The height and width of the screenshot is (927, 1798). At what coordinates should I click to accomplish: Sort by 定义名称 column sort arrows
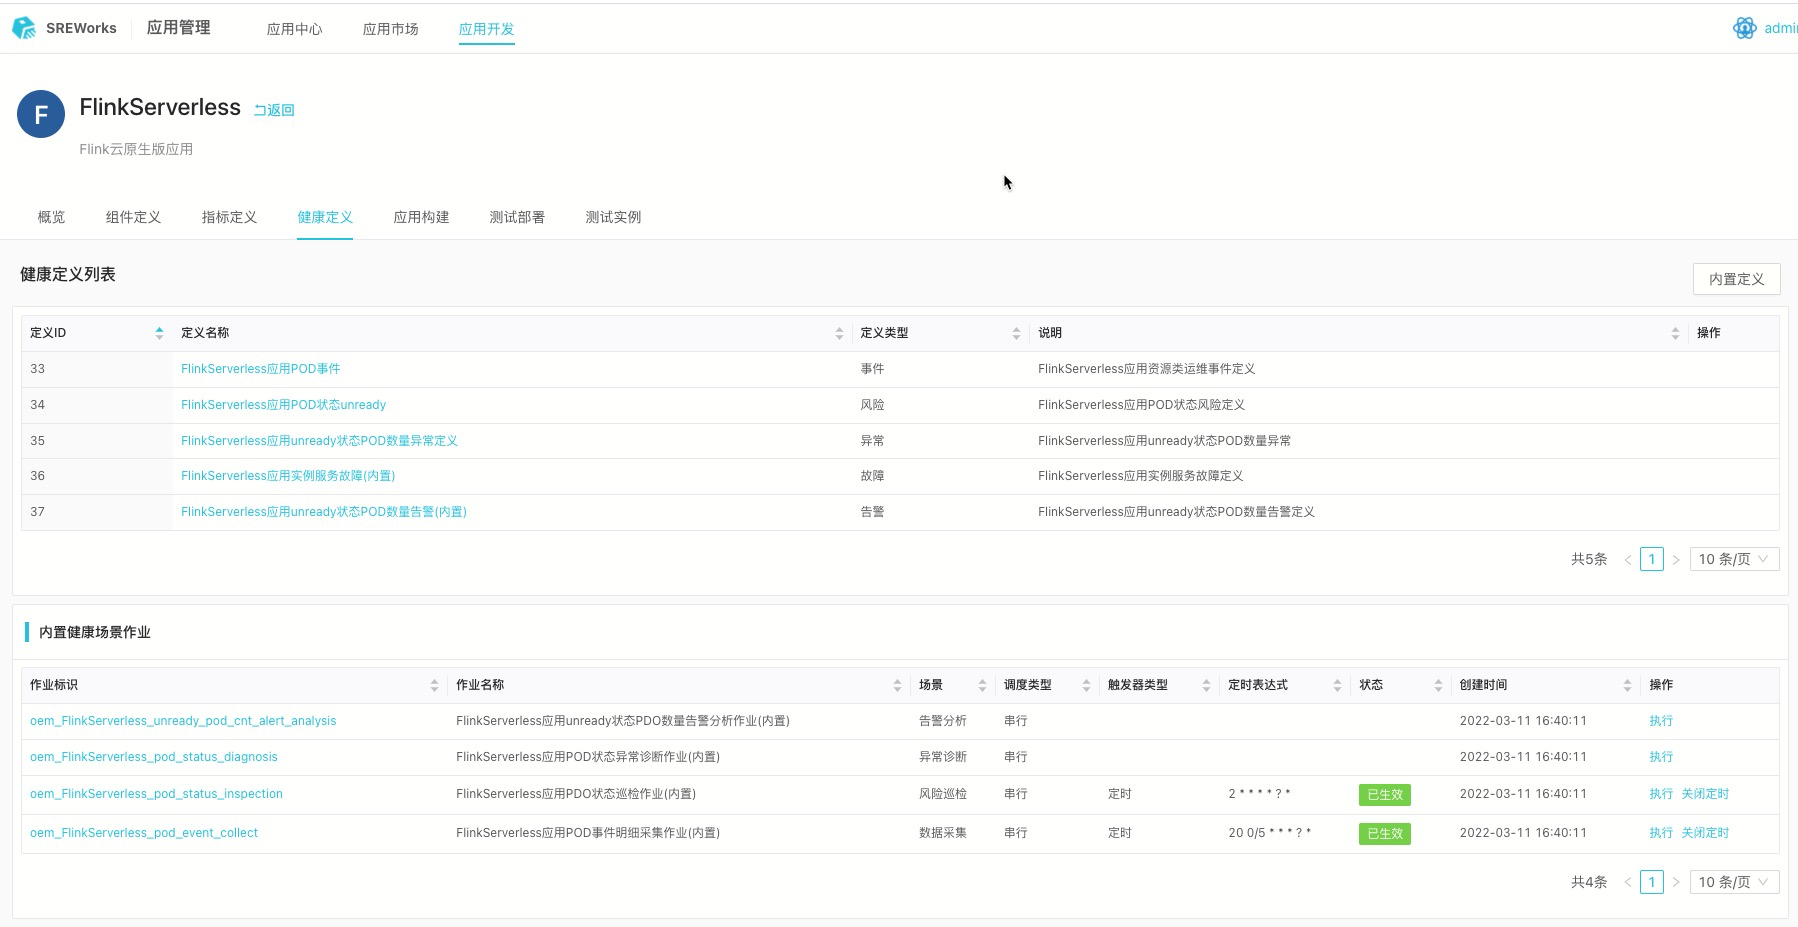839,333
